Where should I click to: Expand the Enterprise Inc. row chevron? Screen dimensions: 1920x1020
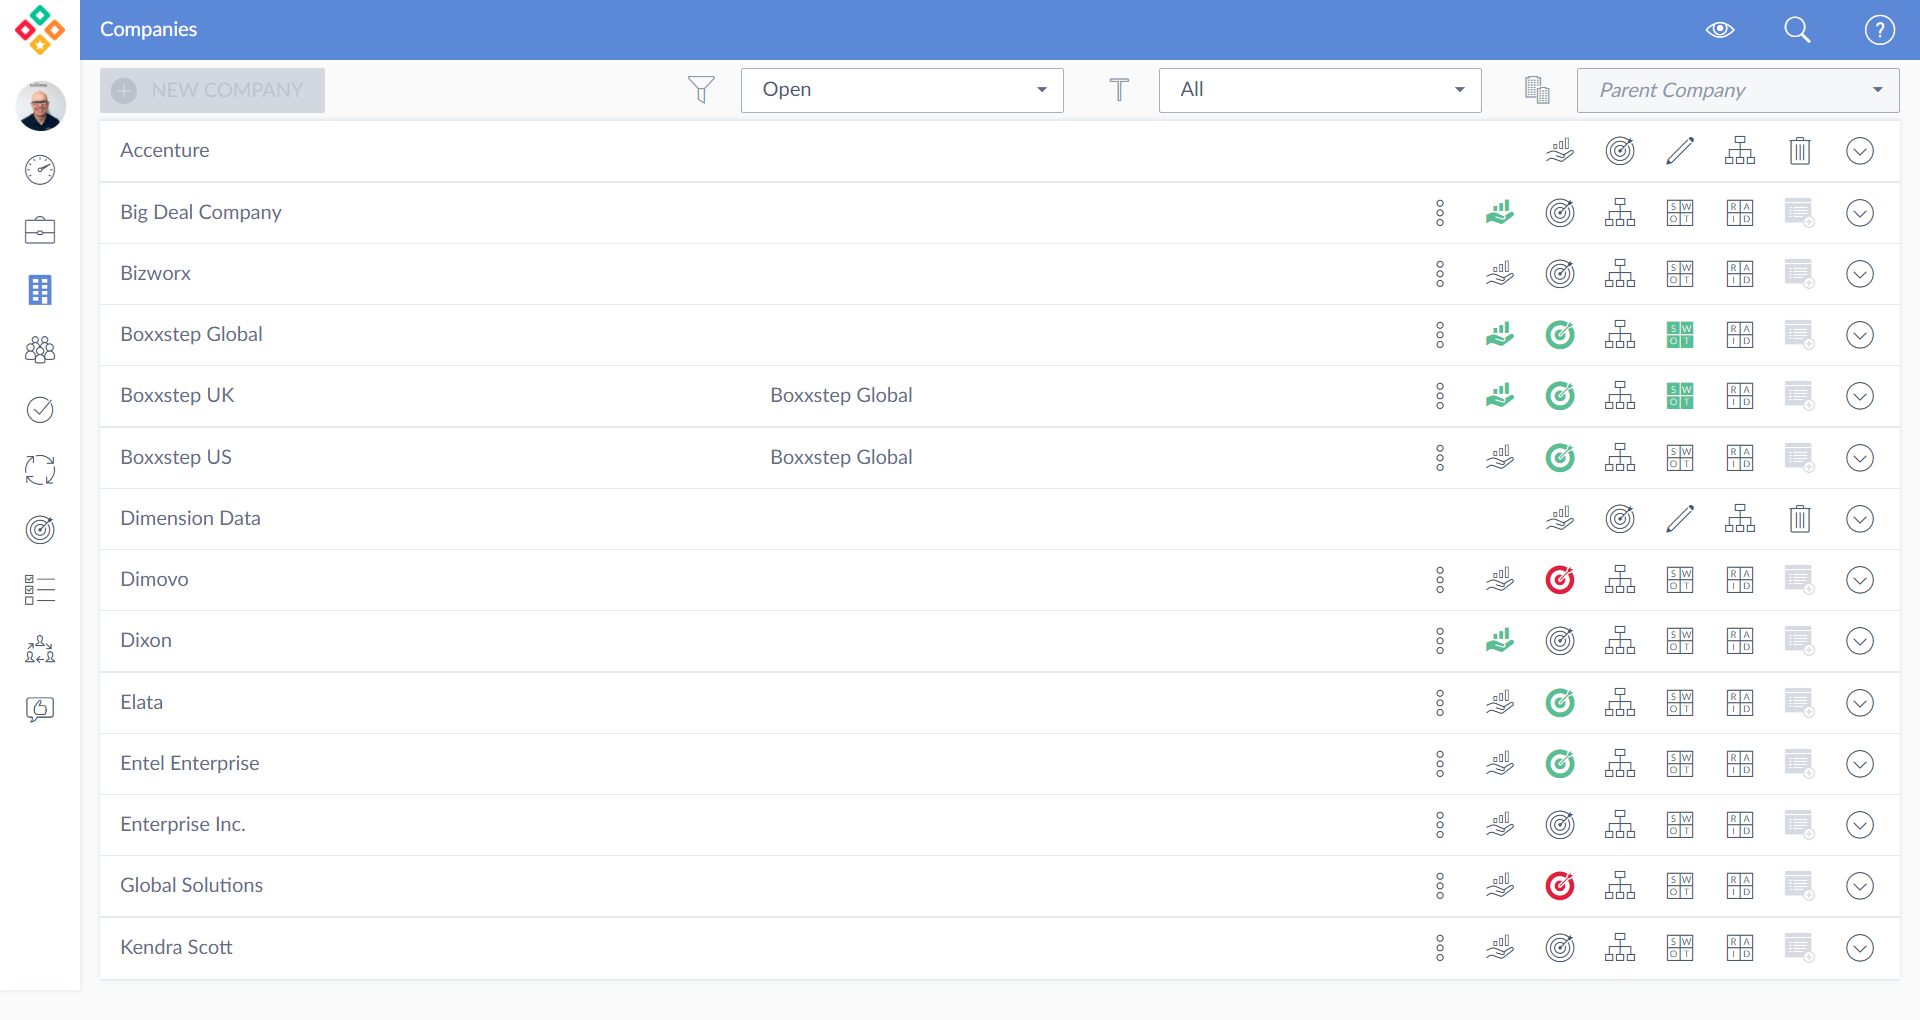tap(1859, 825)
